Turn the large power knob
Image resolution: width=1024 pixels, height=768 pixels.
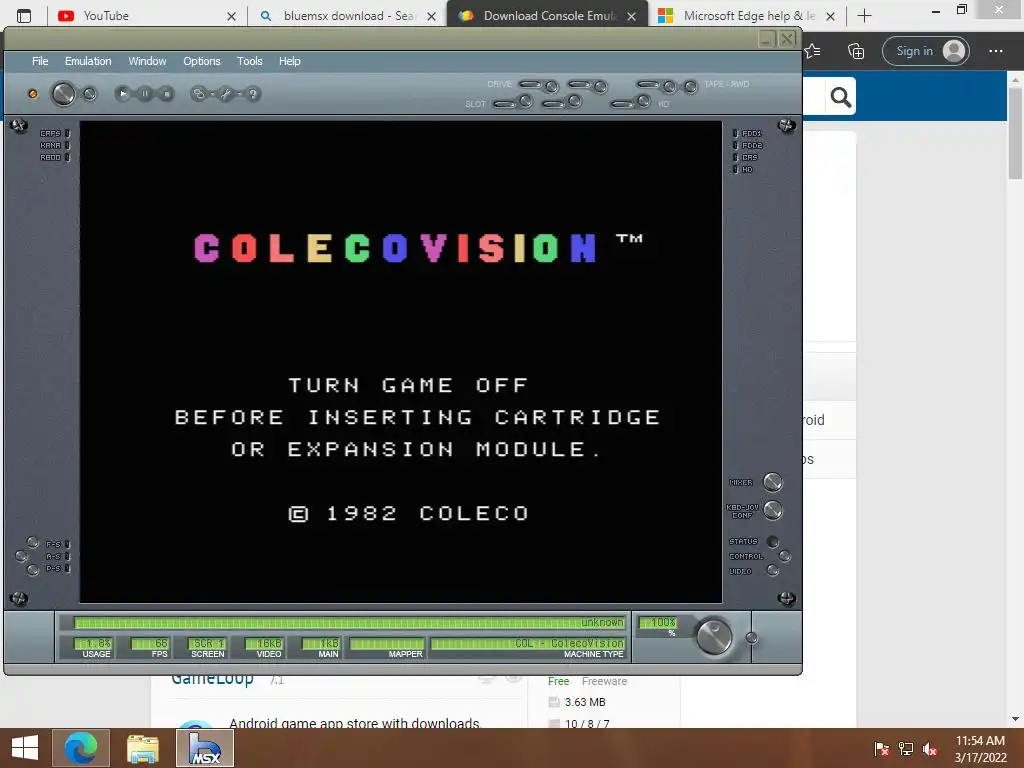pos(63,94)
